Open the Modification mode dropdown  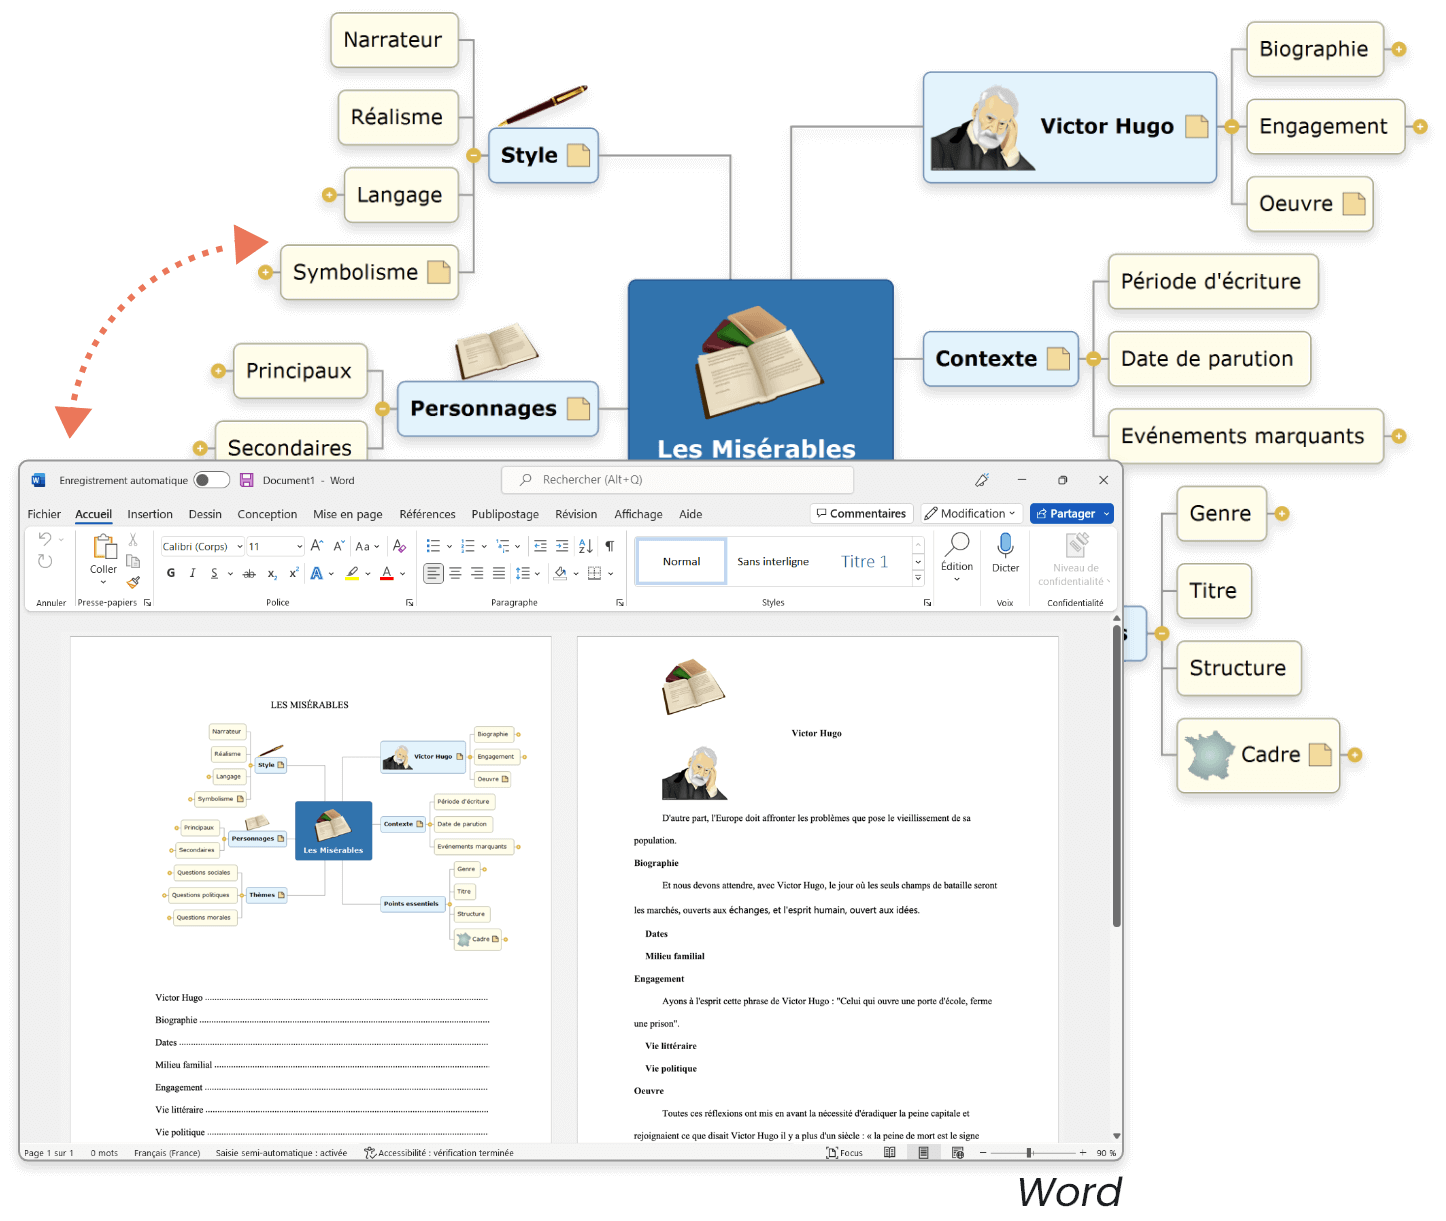tap(971, 514)
